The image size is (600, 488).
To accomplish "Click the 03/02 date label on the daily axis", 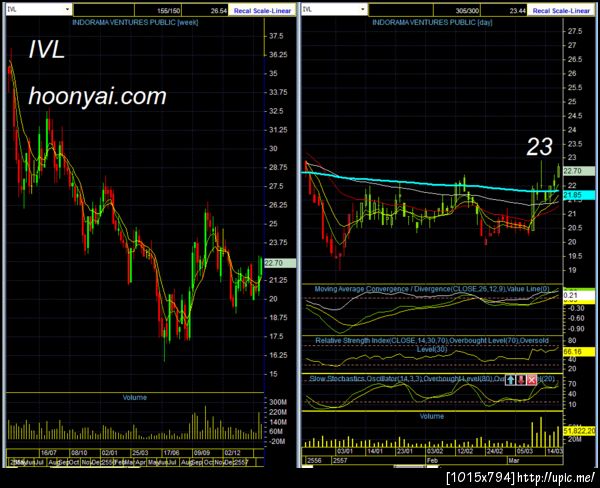I will (435, 451).
